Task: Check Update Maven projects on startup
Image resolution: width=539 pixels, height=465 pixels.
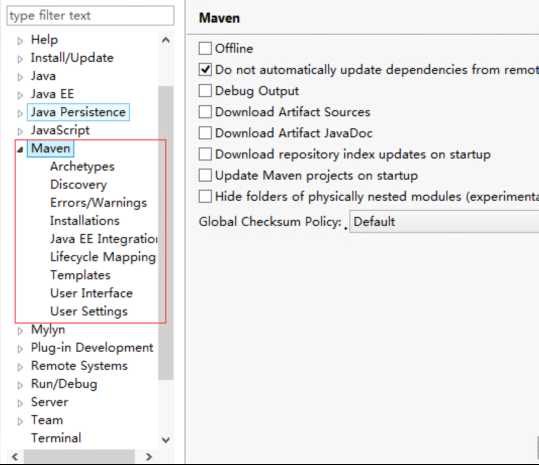Action: (205, 176)
